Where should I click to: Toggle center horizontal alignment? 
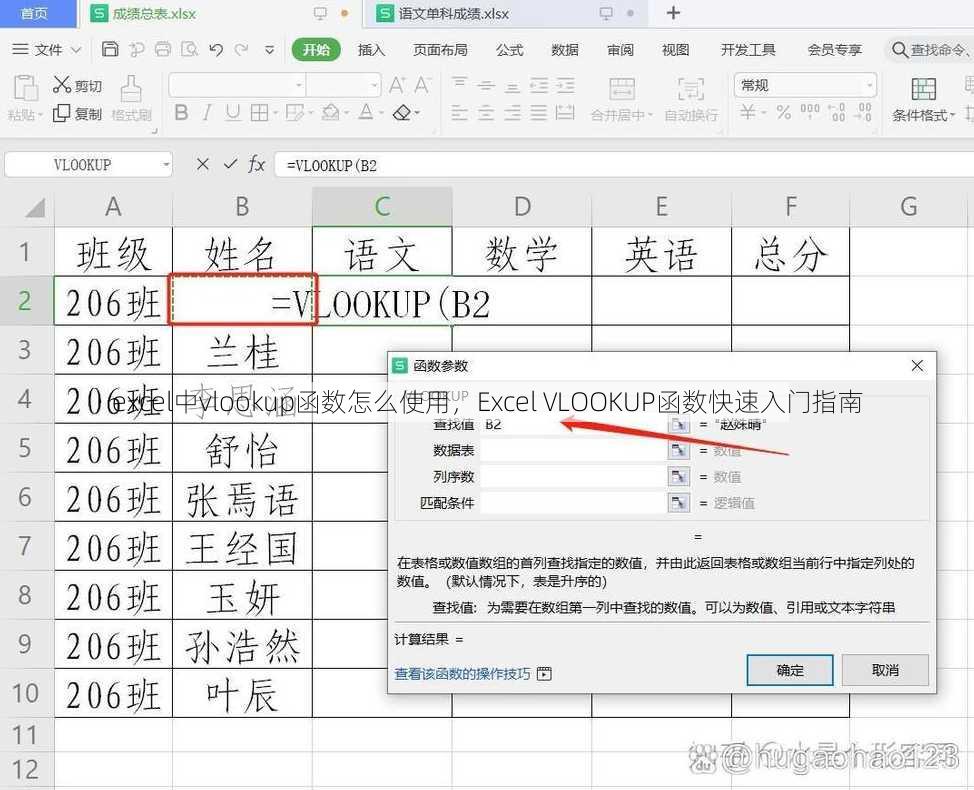point(486,113)
